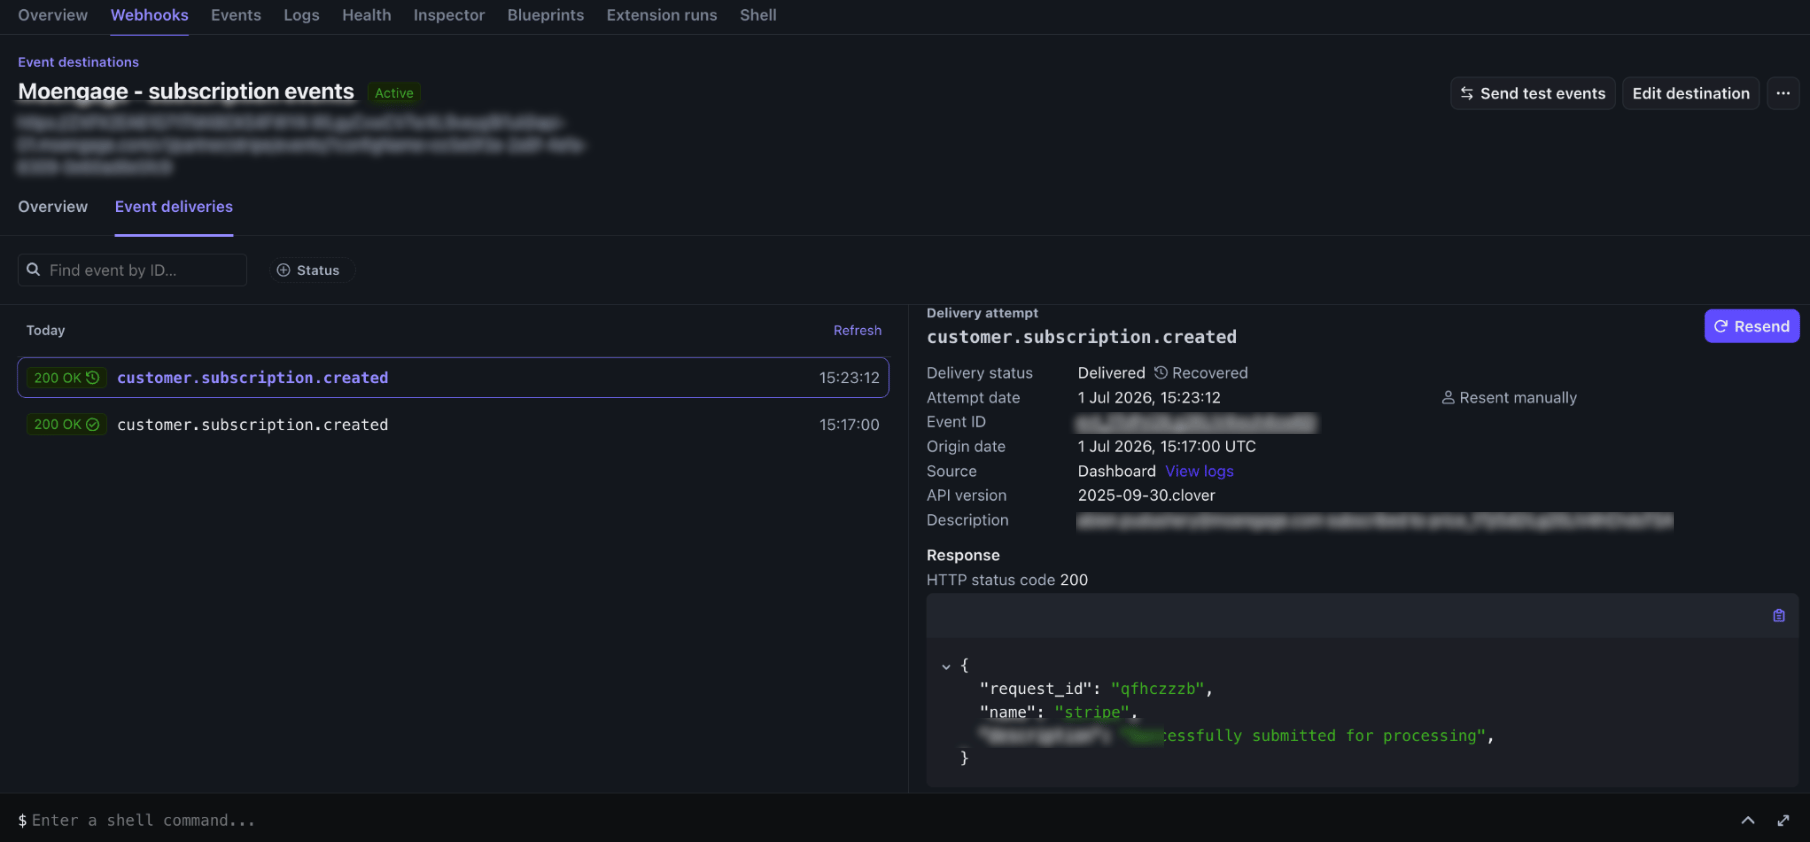Open the Overview top navigation tab

[x=53, y=15]
